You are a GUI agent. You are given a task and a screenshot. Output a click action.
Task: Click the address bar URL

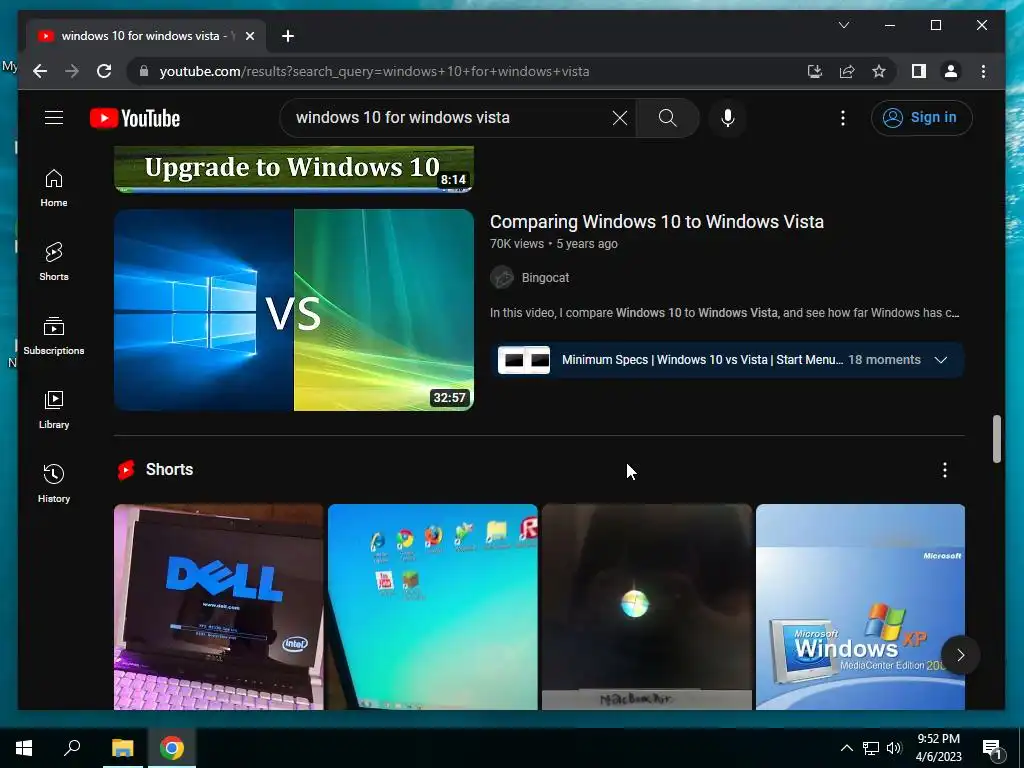[x=374, y=71]
